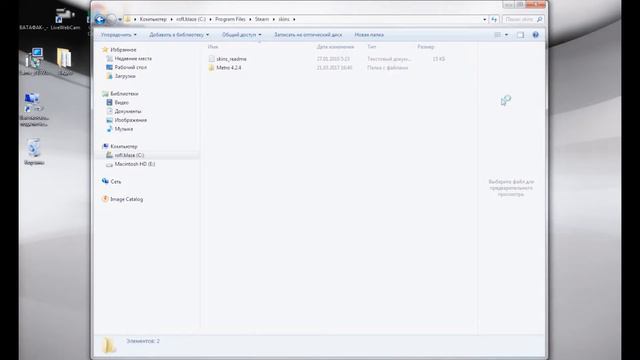Sort by the Тип column header
Screen dimensions: 640x360
click(371, 47)
